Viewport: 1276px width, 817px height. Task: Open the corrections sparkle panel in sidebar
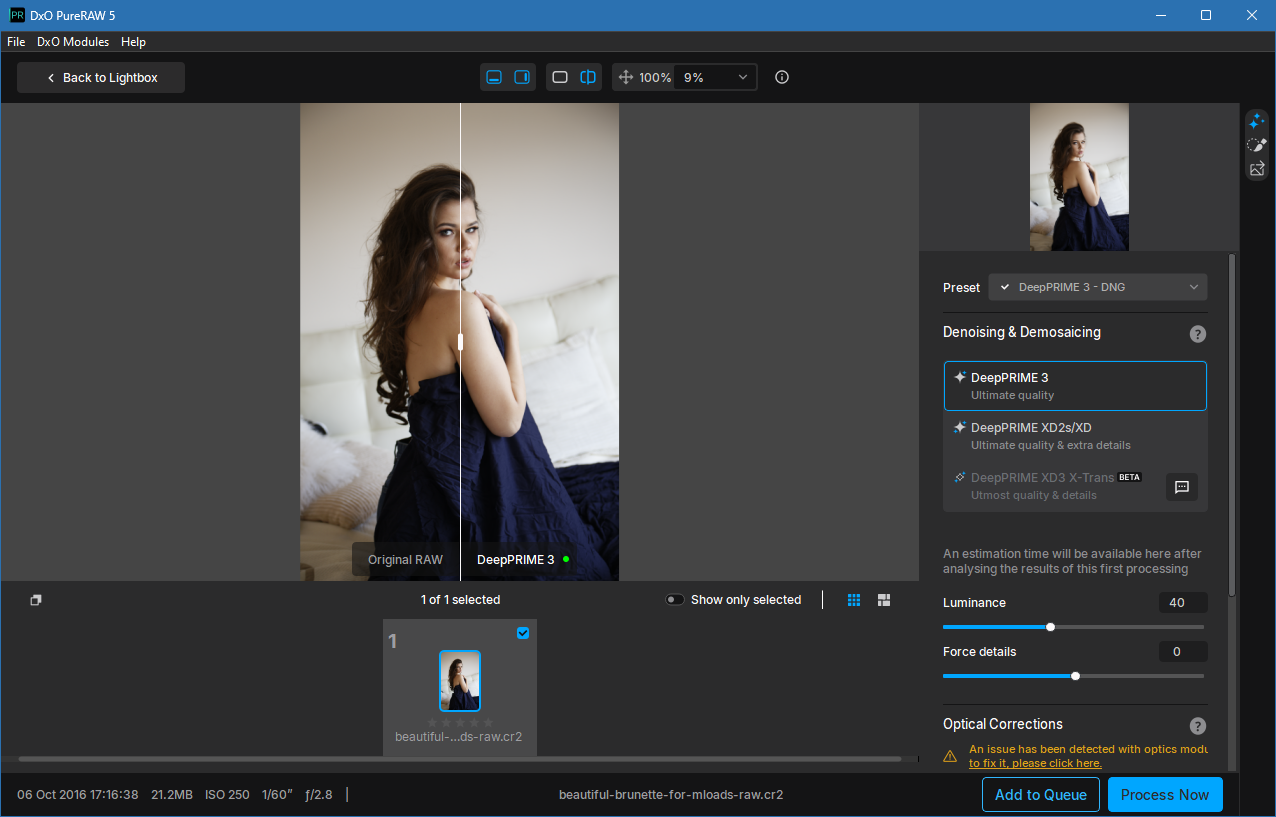1257,121
